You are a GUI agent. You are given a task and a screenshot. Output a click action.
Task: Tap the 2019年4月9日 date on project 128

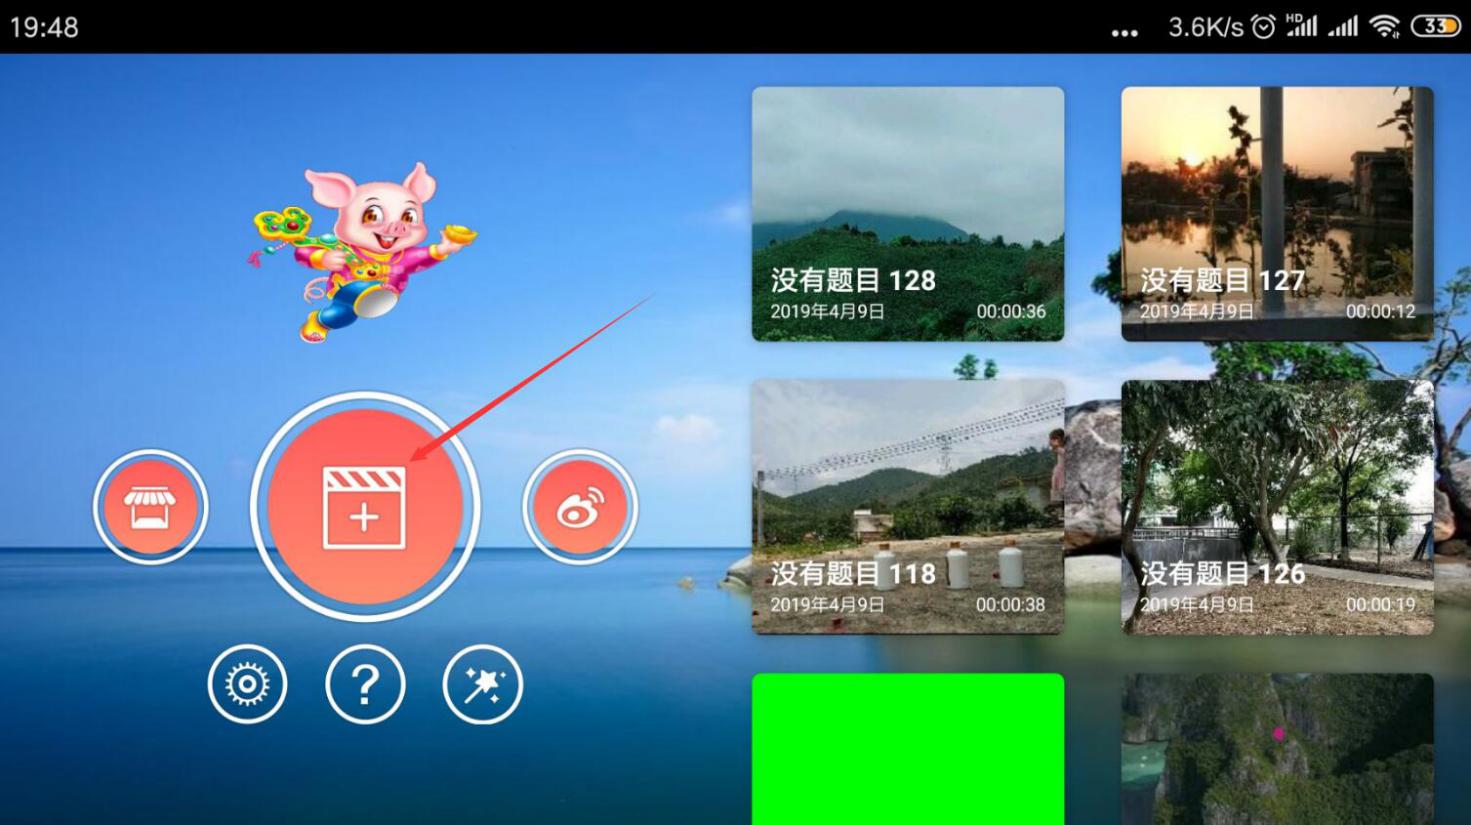827,312
